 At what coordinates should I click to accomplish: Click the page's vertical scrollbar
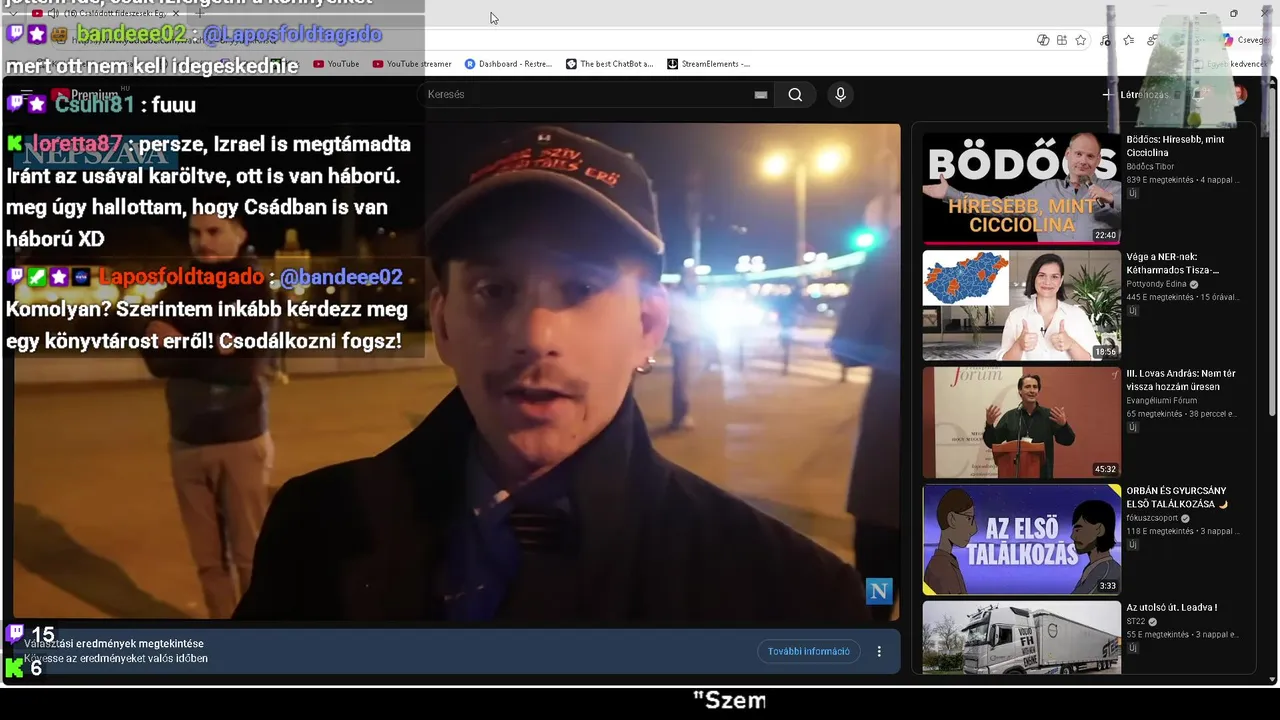tap(1273, 250)
